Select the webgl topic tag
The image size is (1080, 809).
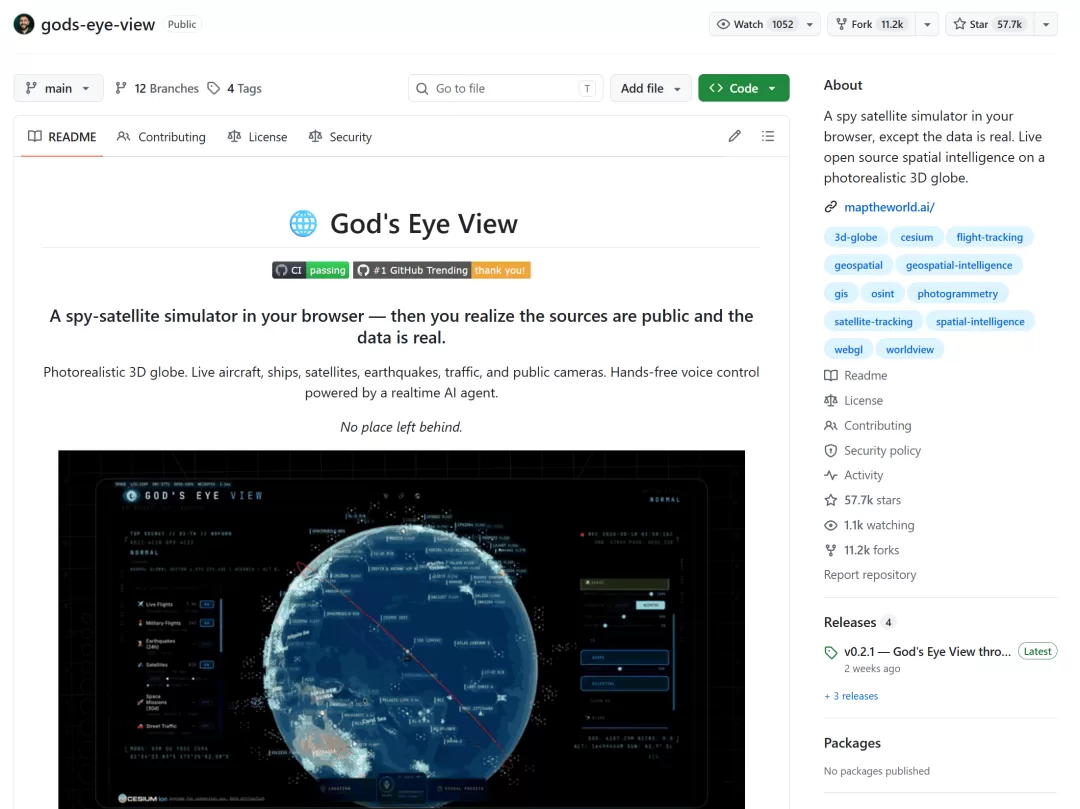coord(849,349)
